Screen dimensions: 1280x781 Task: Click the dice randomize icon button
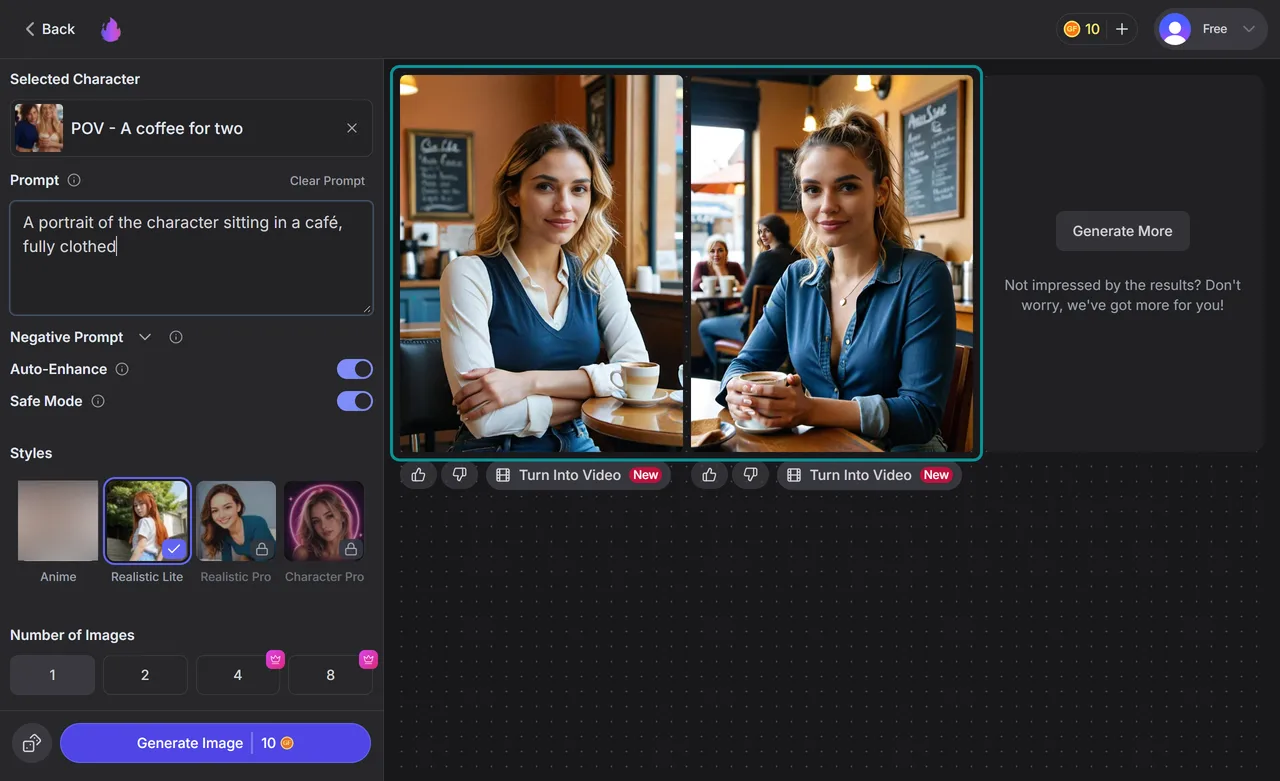click(x=32, y=743)
